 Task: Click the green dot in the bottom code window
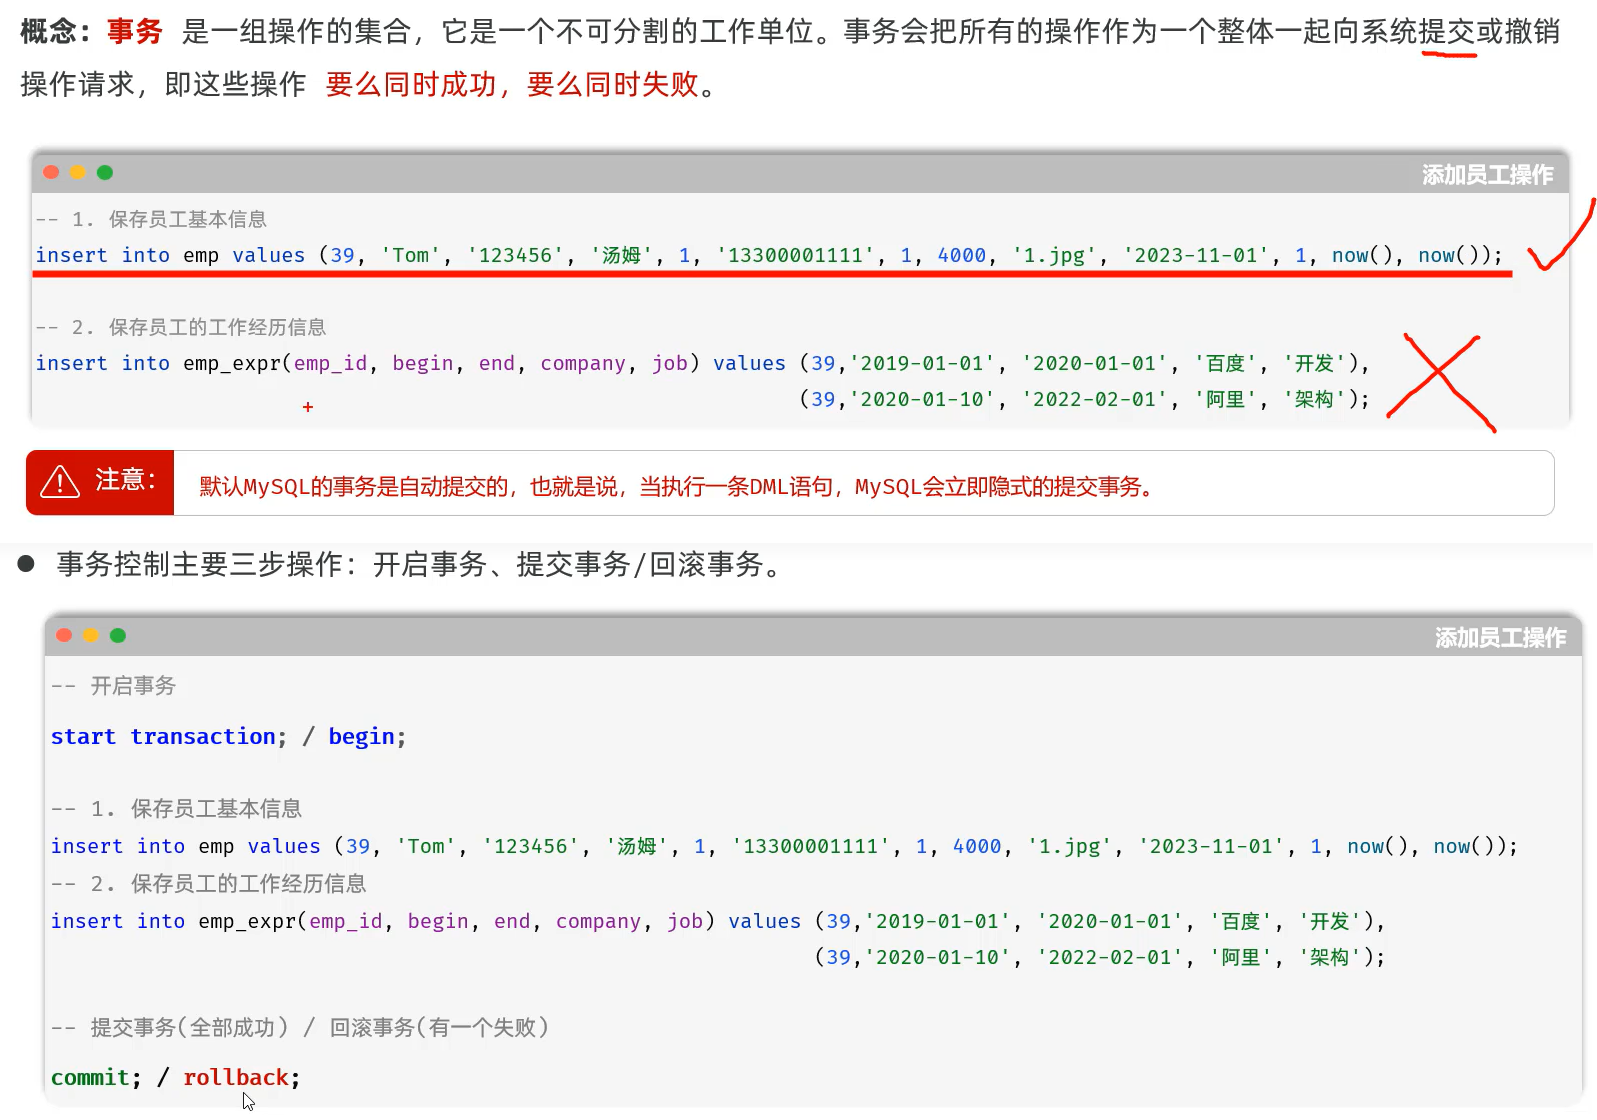coord(118,635)
